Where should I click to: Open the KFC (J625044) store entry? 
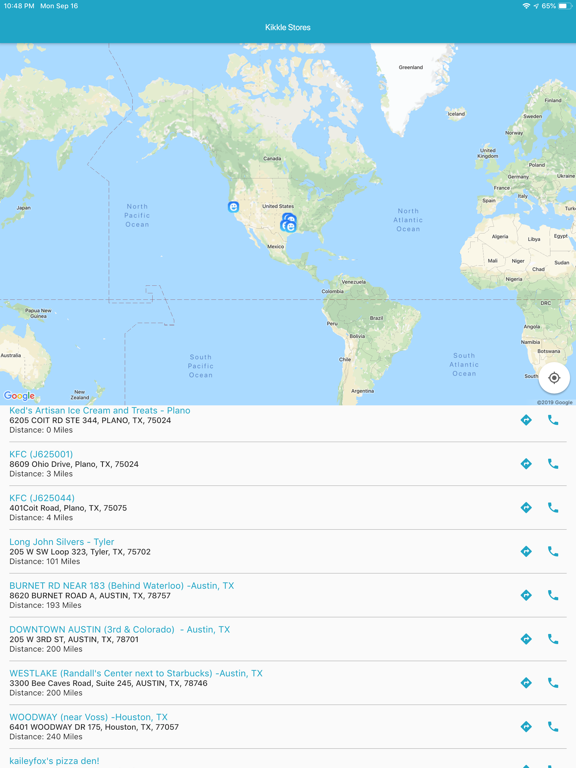[42, 498]
